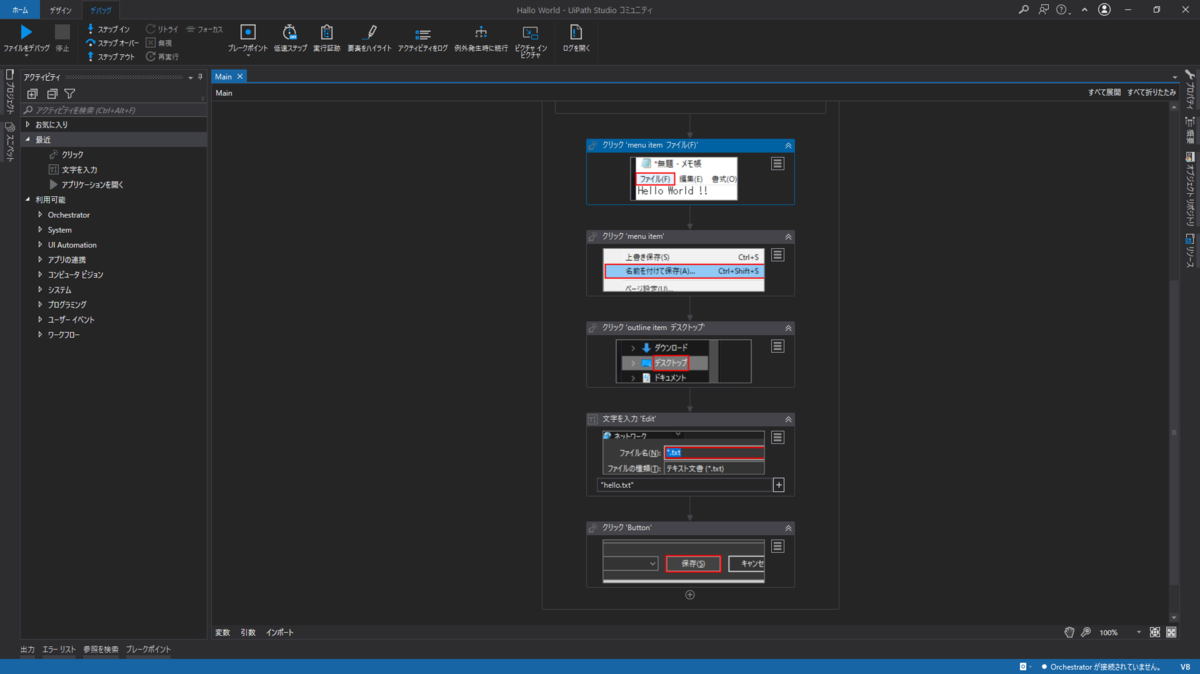Toggle ブレークポイント breakpoint icon
The height and width of the screenshot is (674, 1200).
click(x=248, y=32)
